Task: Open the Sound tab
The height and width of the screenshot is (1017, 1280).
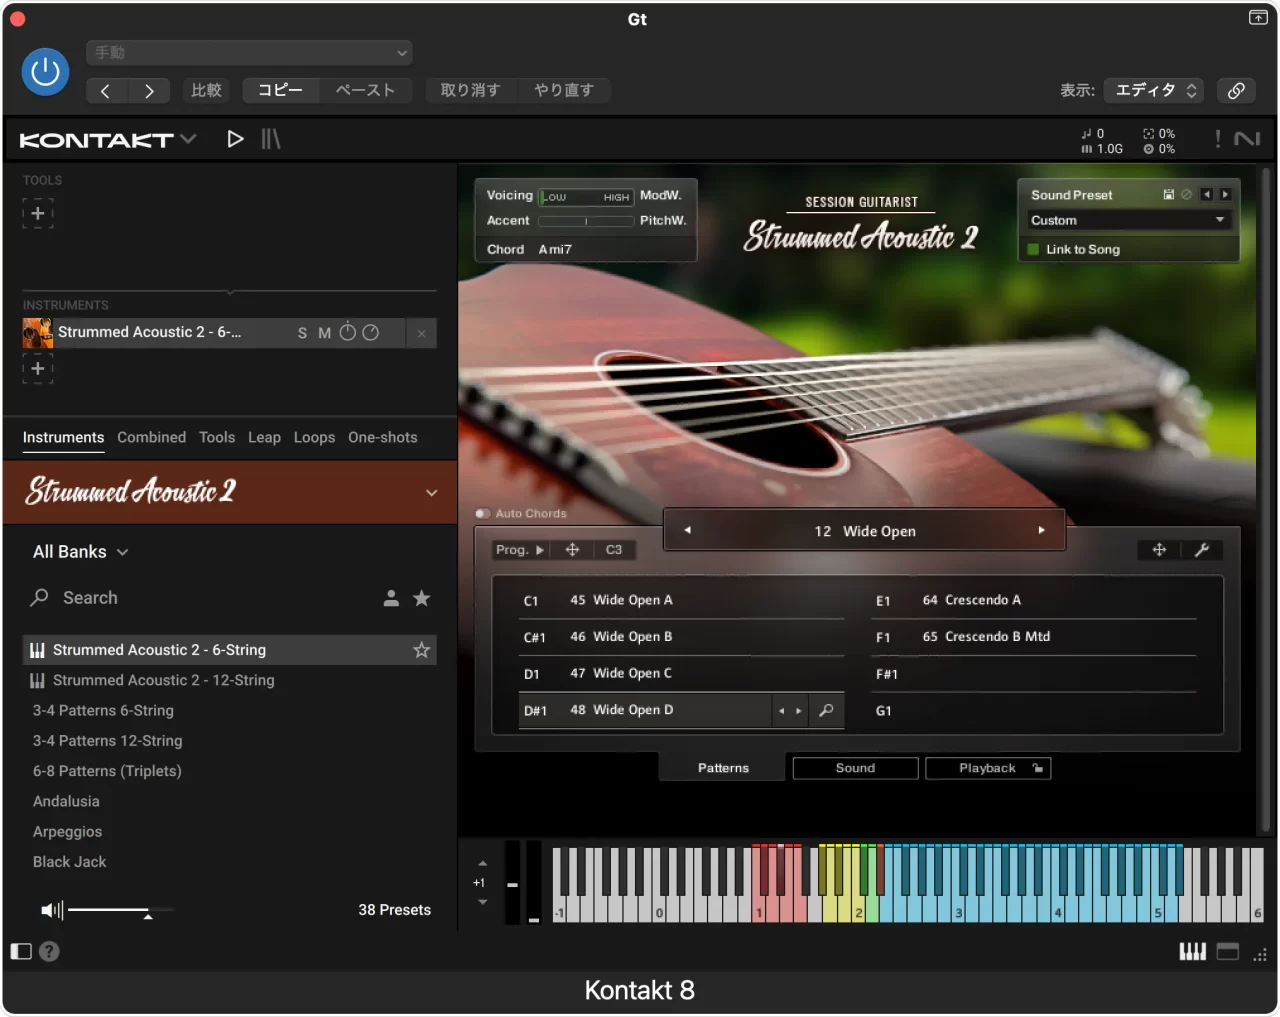Action: click(855, 768)
